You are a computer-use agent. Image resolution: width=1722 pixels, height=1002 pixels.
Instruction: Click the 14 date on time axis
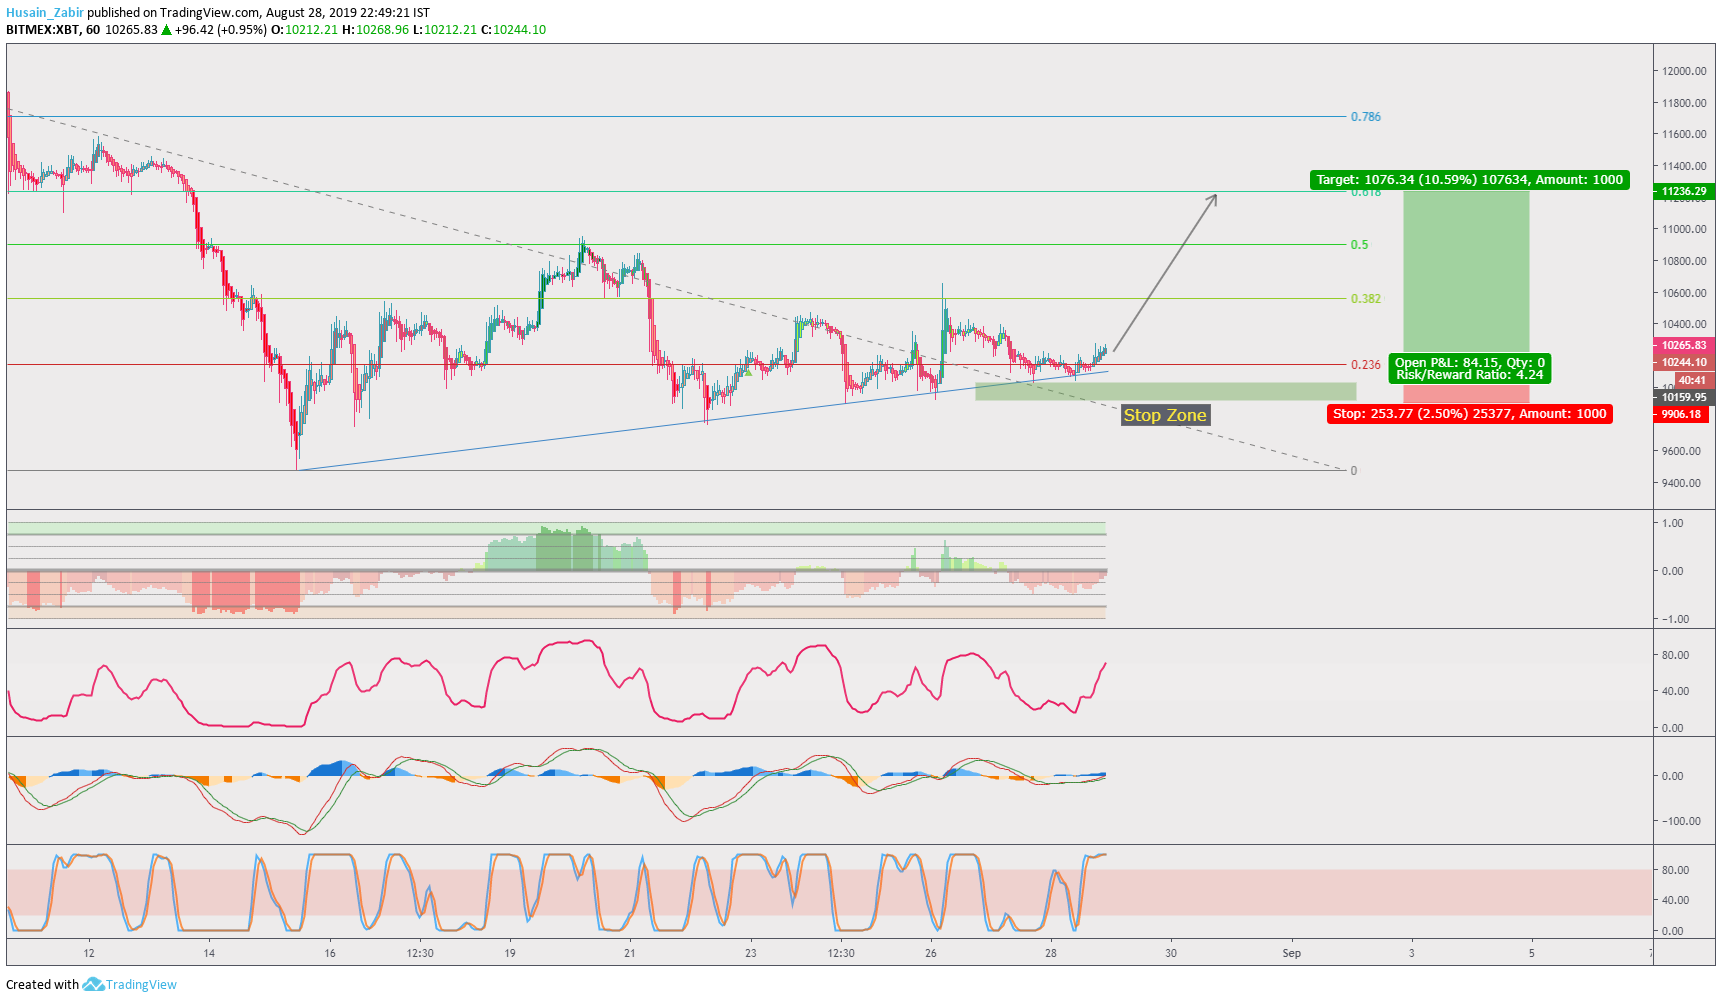(209, 953)
